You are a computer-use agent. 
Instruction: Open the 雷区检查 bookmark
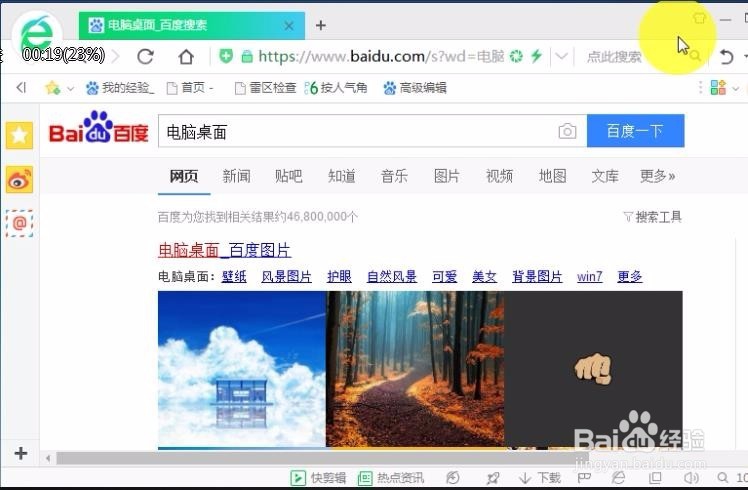tap(265, 87)
